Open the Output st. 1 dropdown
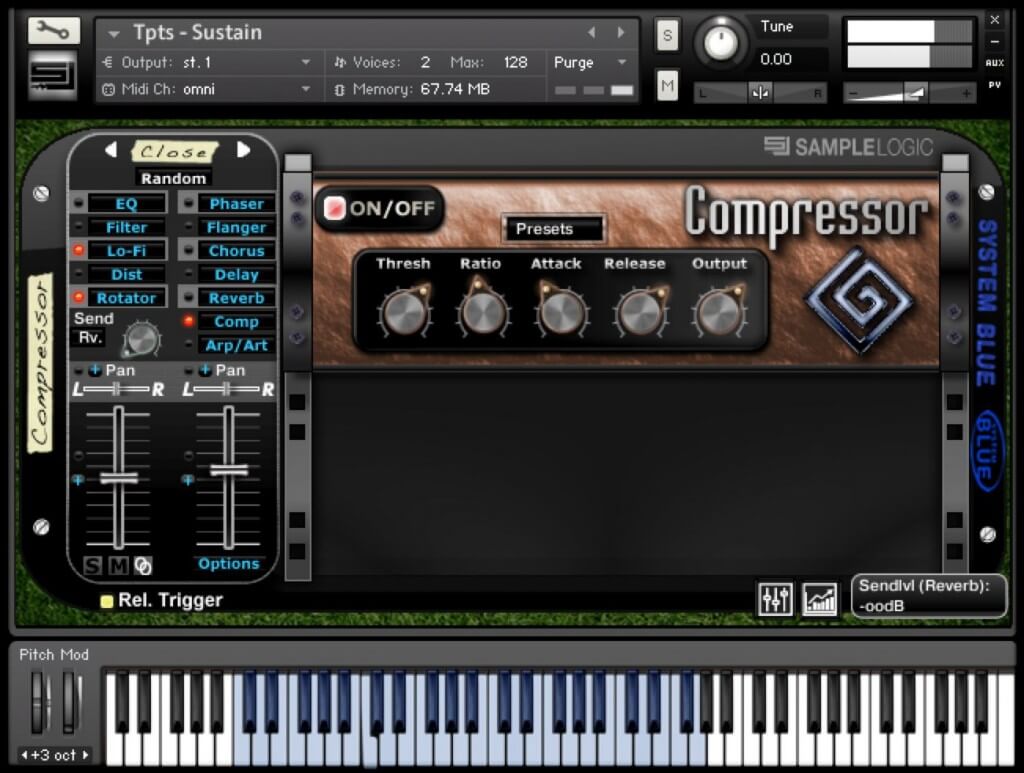This screenshot has width=1024, height=773. click(305, 62)
